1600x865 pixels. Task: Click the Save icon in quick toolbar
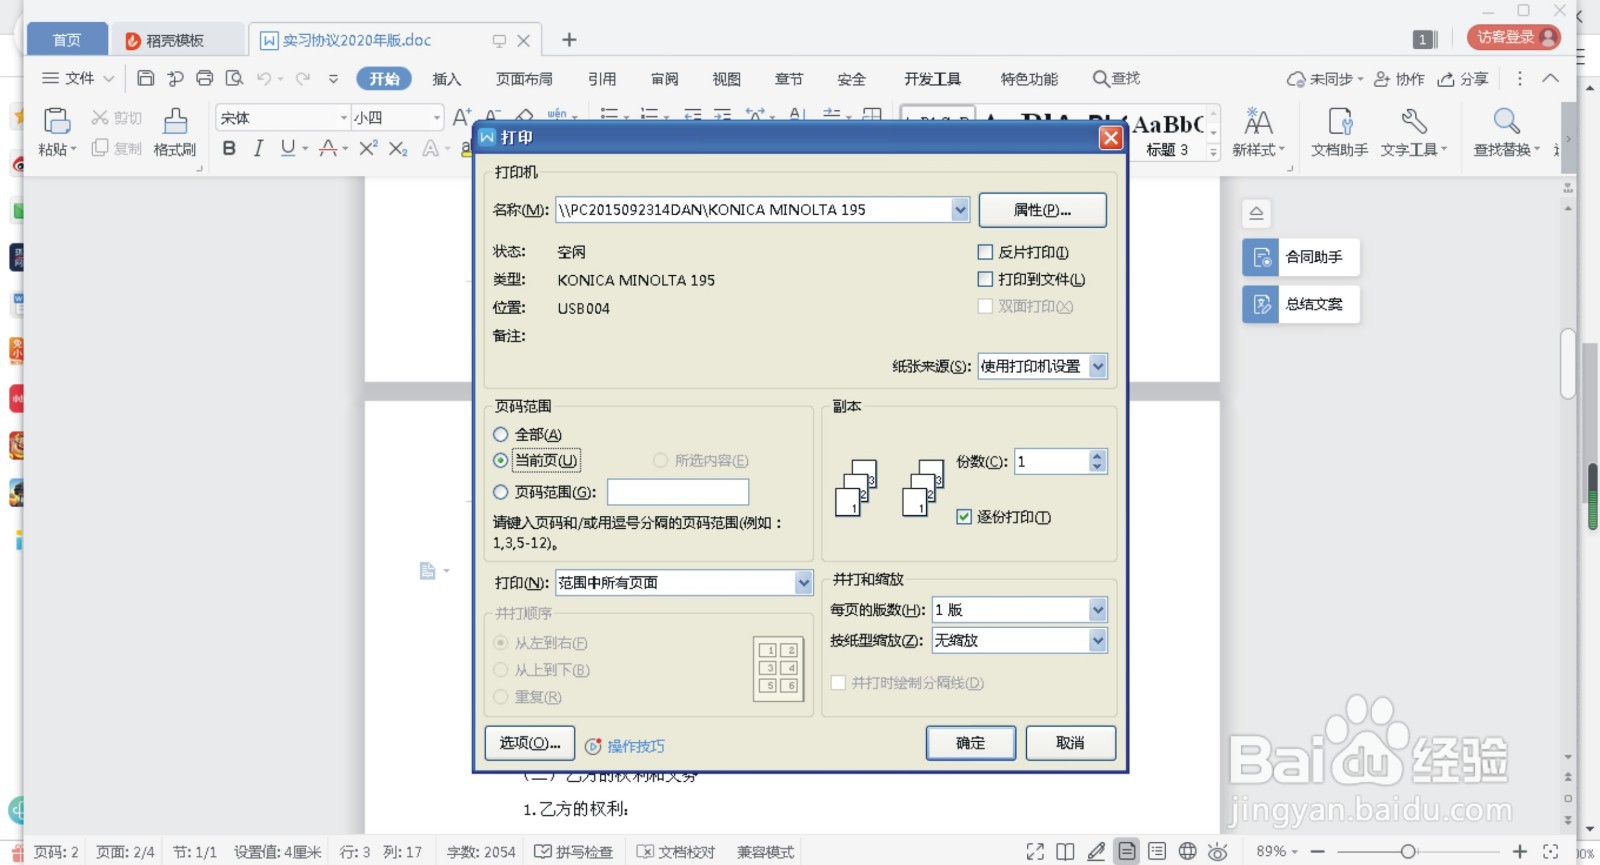[x=145, y=78]
